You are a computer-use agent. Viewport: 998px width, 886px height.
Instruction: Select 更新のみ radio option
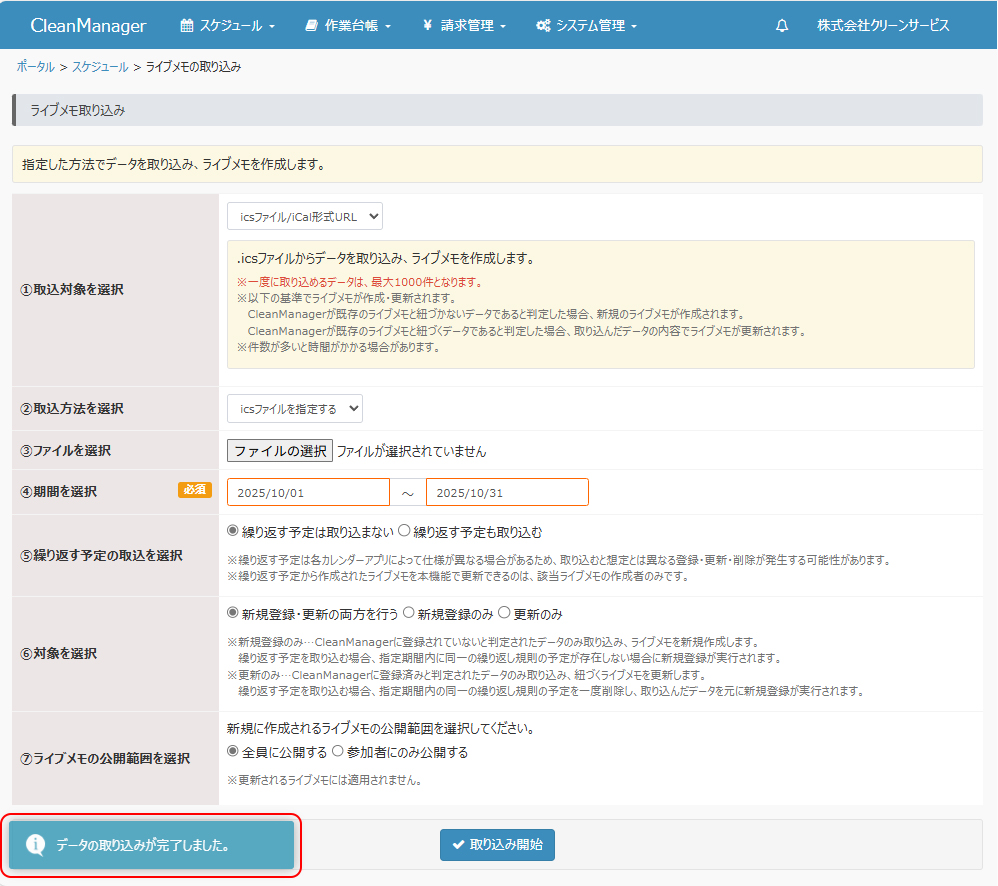tap(504, 614)
